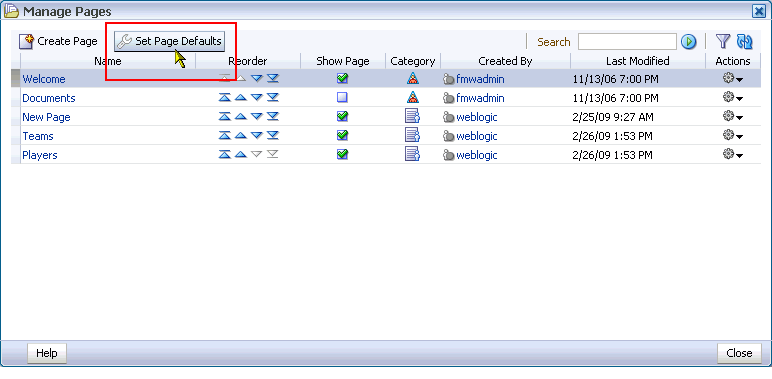Click Players row category icon

point(412,155)
